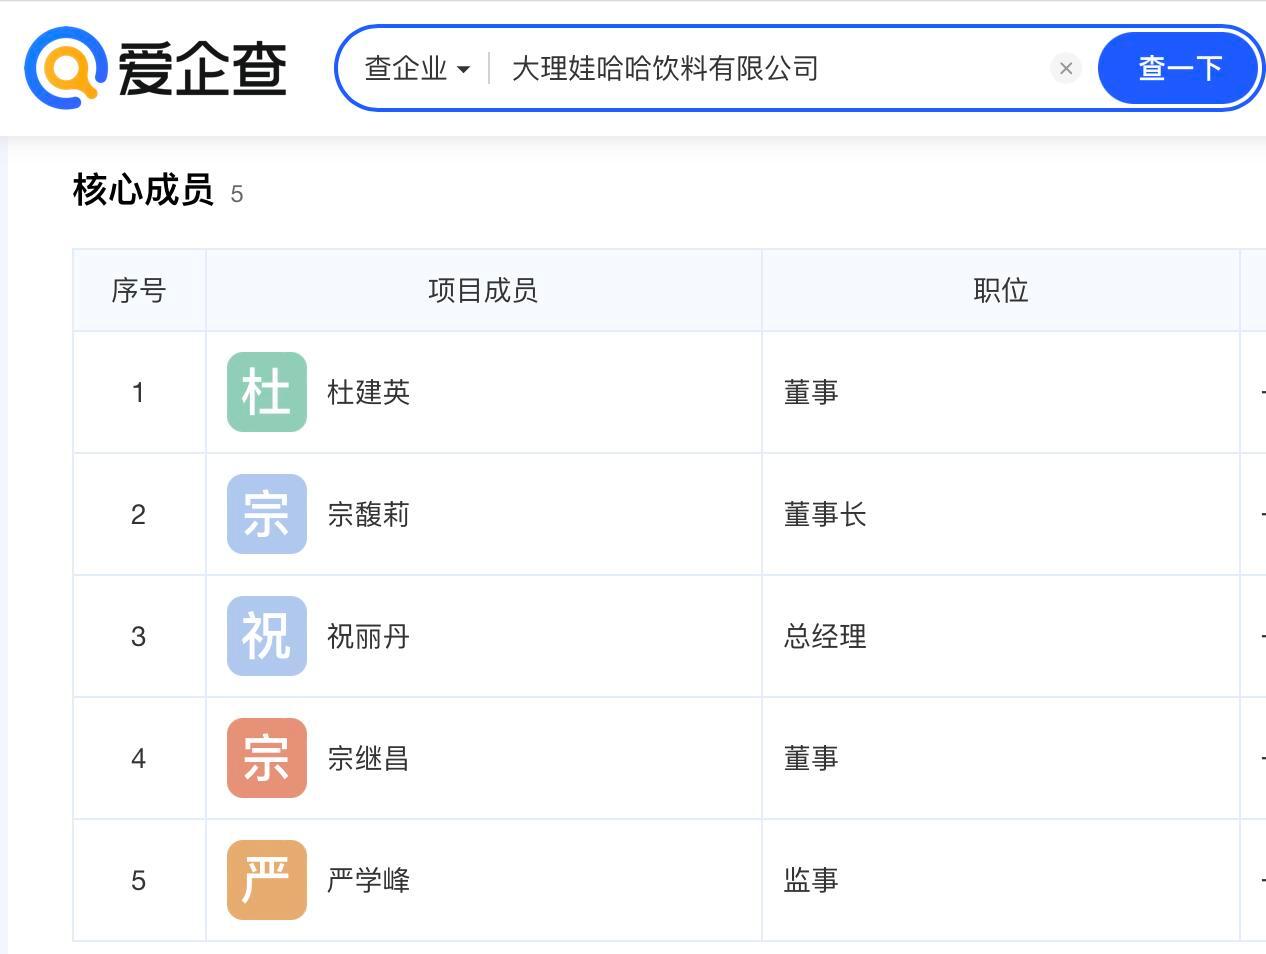Click the member count 5 next to 核心成员
The height and width of the screenshot is (954, 1266).
pyautogui.click(x=237, y=194)
